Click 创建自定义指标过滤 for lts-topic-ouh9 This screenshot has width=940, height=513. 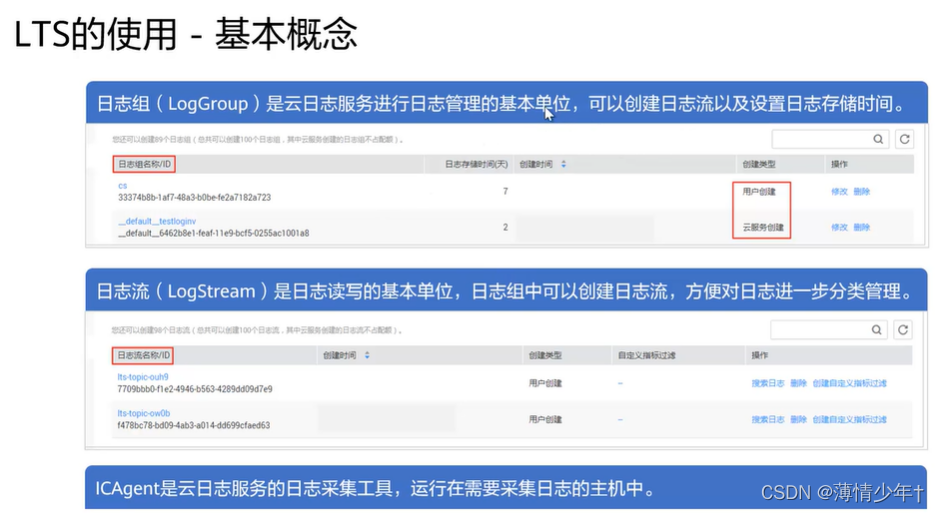[x=849, y=384]
